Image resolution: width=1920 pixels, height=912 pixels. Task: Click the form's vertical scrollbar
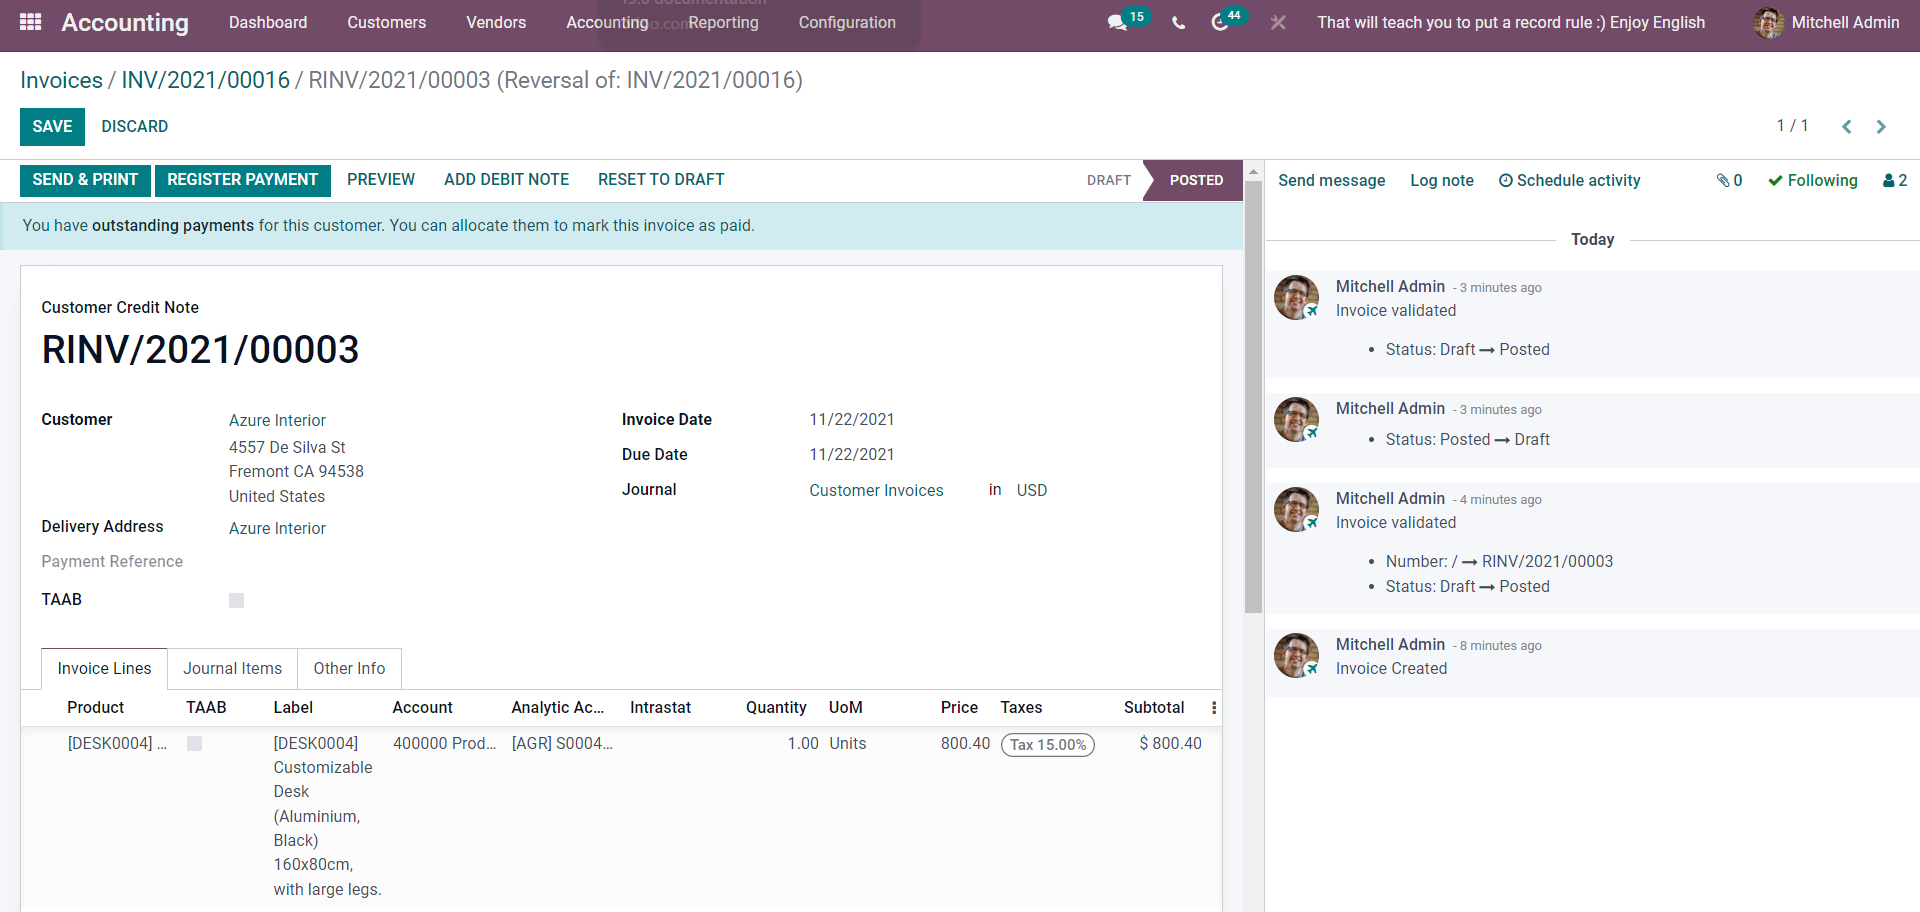click(x=1253, y=400)
